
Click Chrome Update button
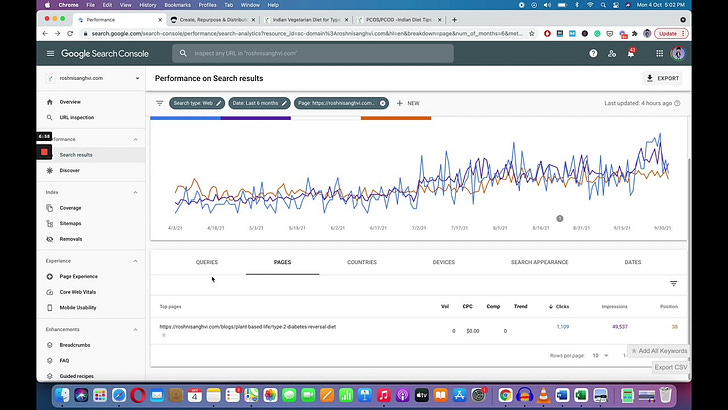pos(670,33)
